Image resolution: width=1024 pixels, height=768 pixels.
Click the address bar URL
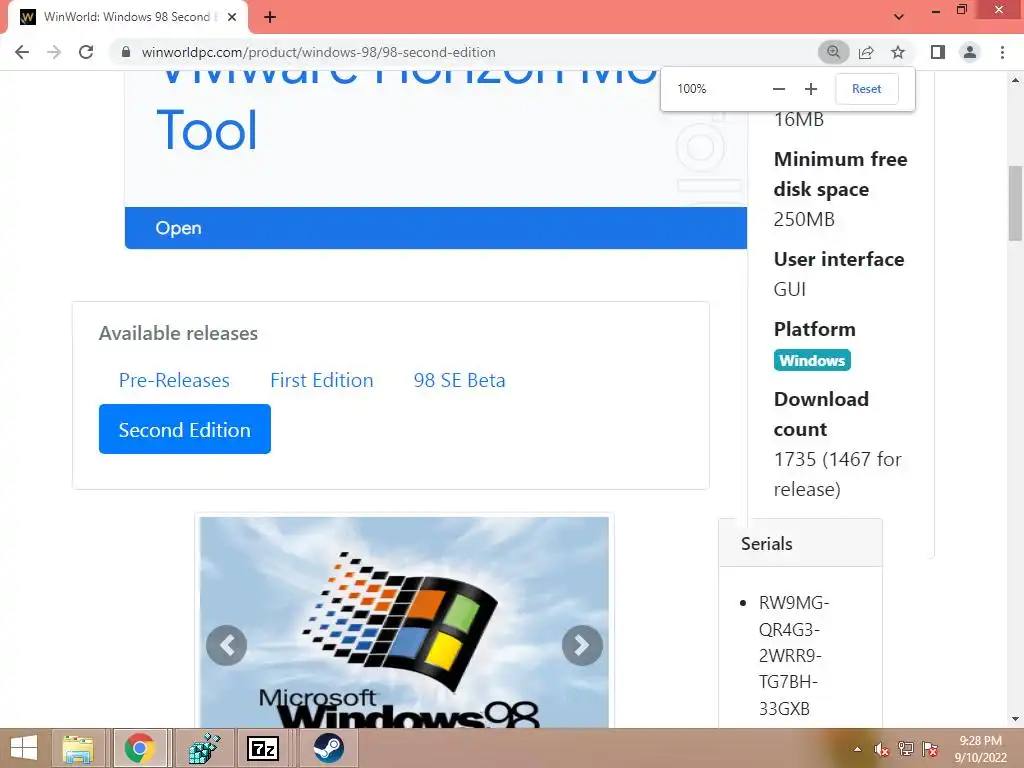319,52
